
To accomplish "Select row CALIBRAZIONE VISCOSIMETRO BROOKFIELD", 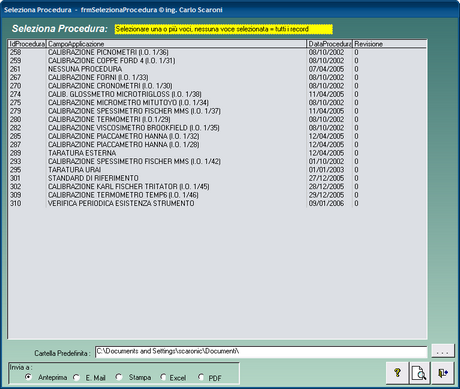I will (x=217, y=128).
